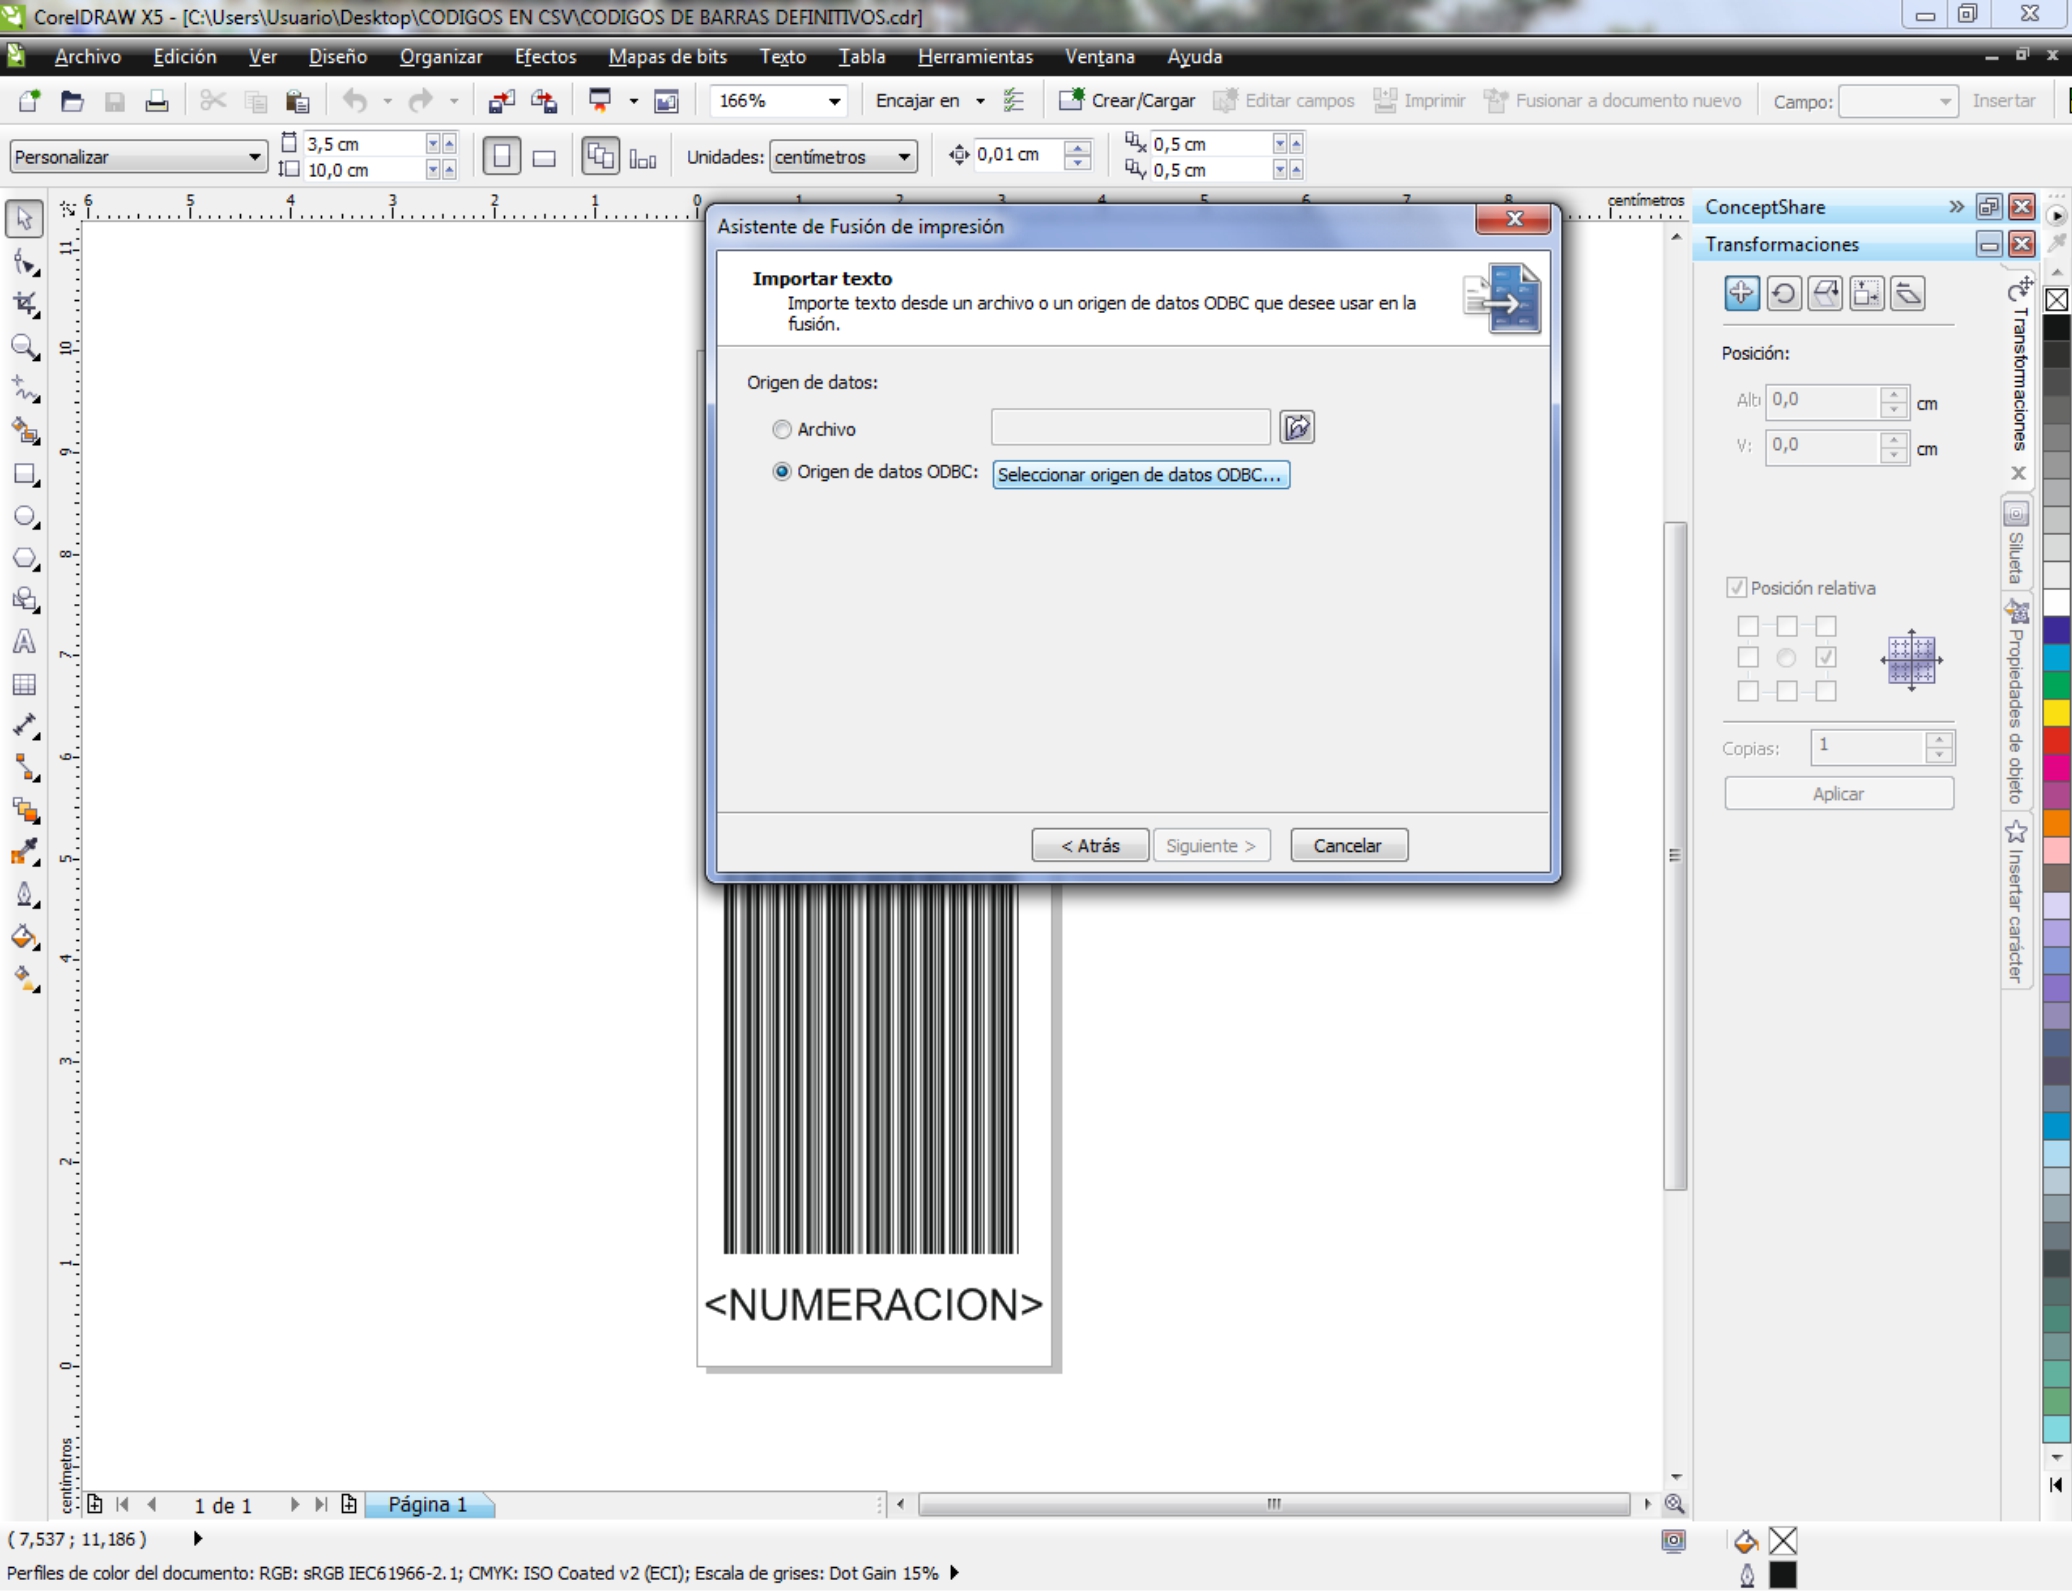2072x1591 pixels.
Task: Select the Table tool
Action: tap(24, 685)
